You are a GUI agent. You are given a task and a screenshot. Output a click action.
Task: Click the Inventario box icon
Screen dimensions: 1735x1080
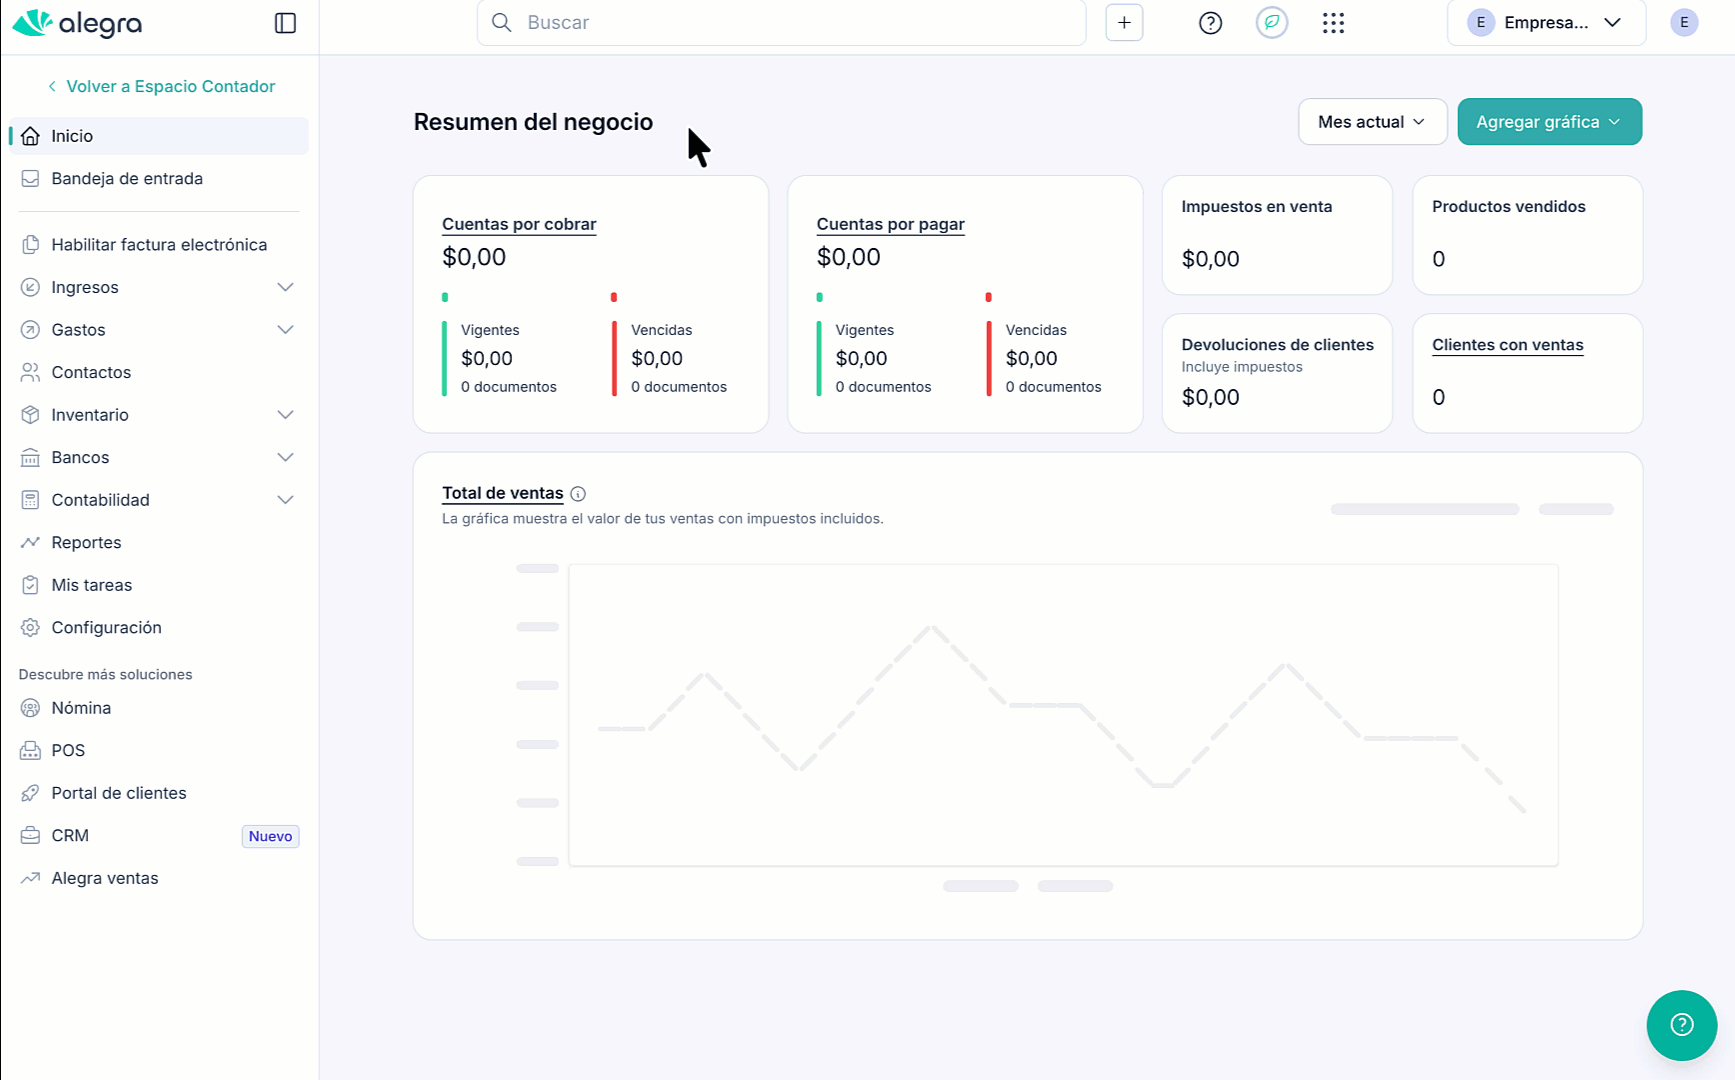click(x=31, y=415)
